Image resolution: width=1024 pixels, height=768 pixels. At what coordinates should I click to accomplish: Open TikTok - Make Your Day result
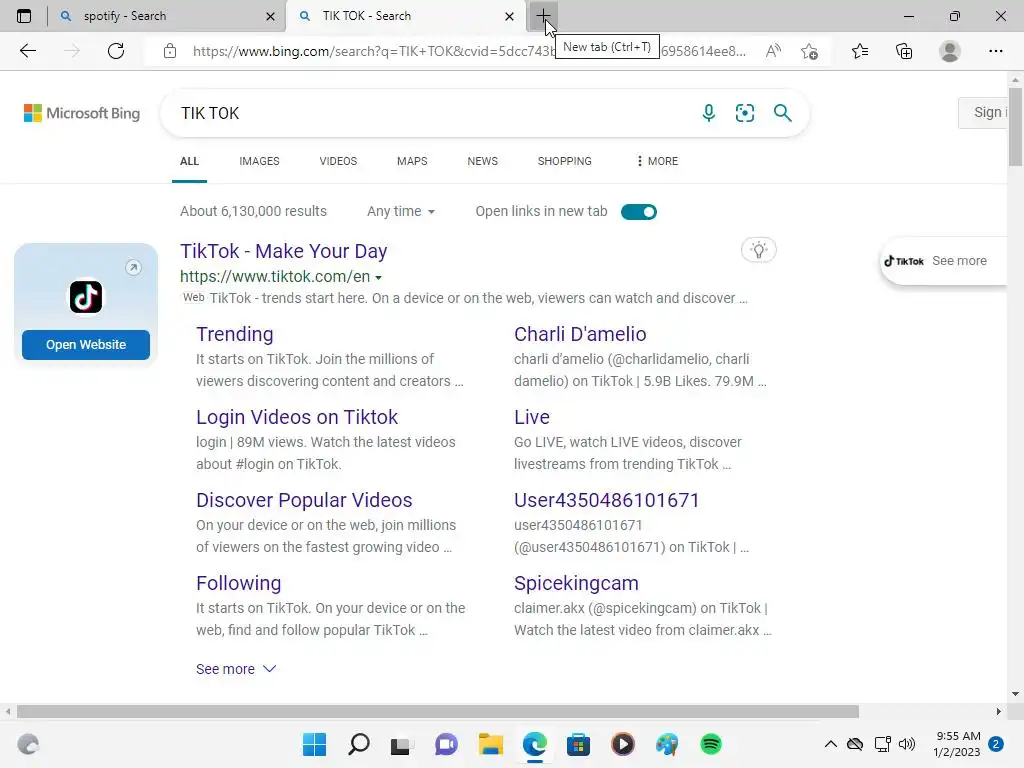click(x=283, y=251)
